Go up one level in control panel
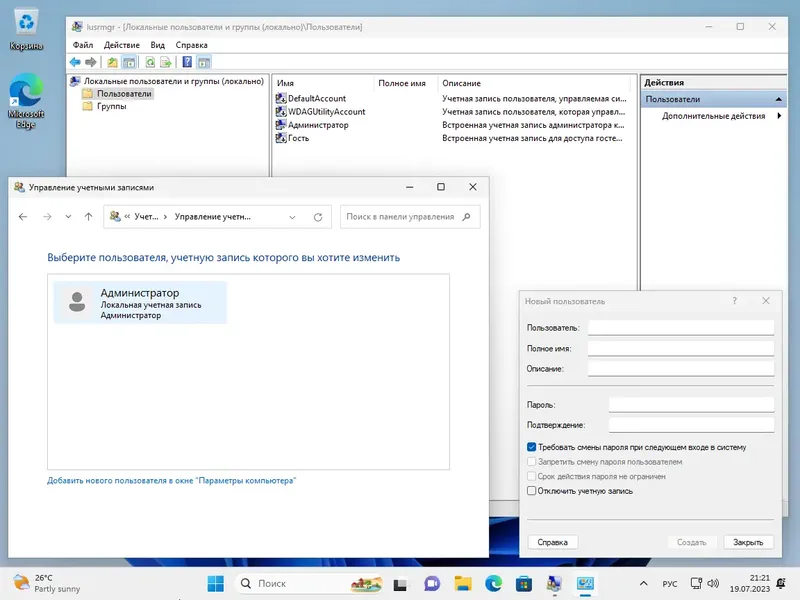Viewport: 800px width, 600px height. point(88,217)
